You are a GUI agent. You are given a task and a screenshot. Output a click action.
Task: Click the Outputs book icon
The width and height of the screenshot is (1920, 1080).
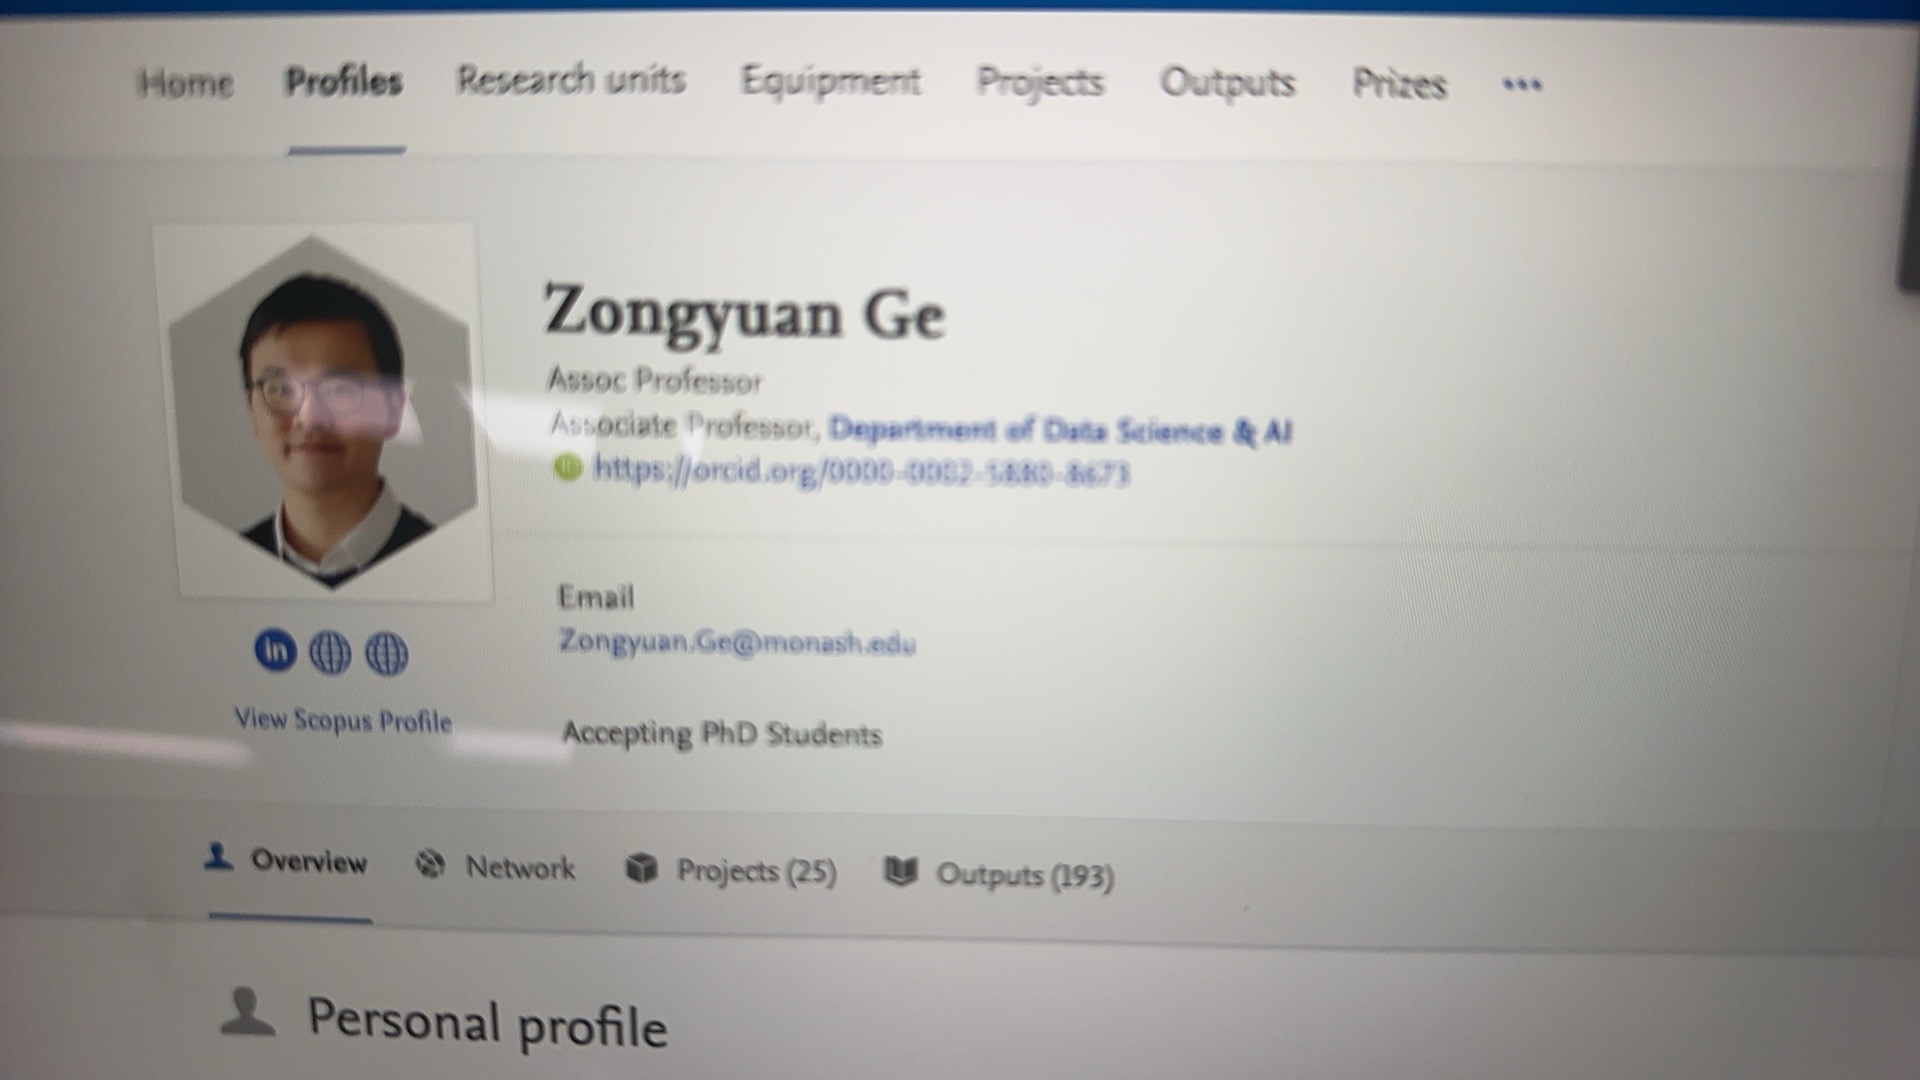pos(900,871)
